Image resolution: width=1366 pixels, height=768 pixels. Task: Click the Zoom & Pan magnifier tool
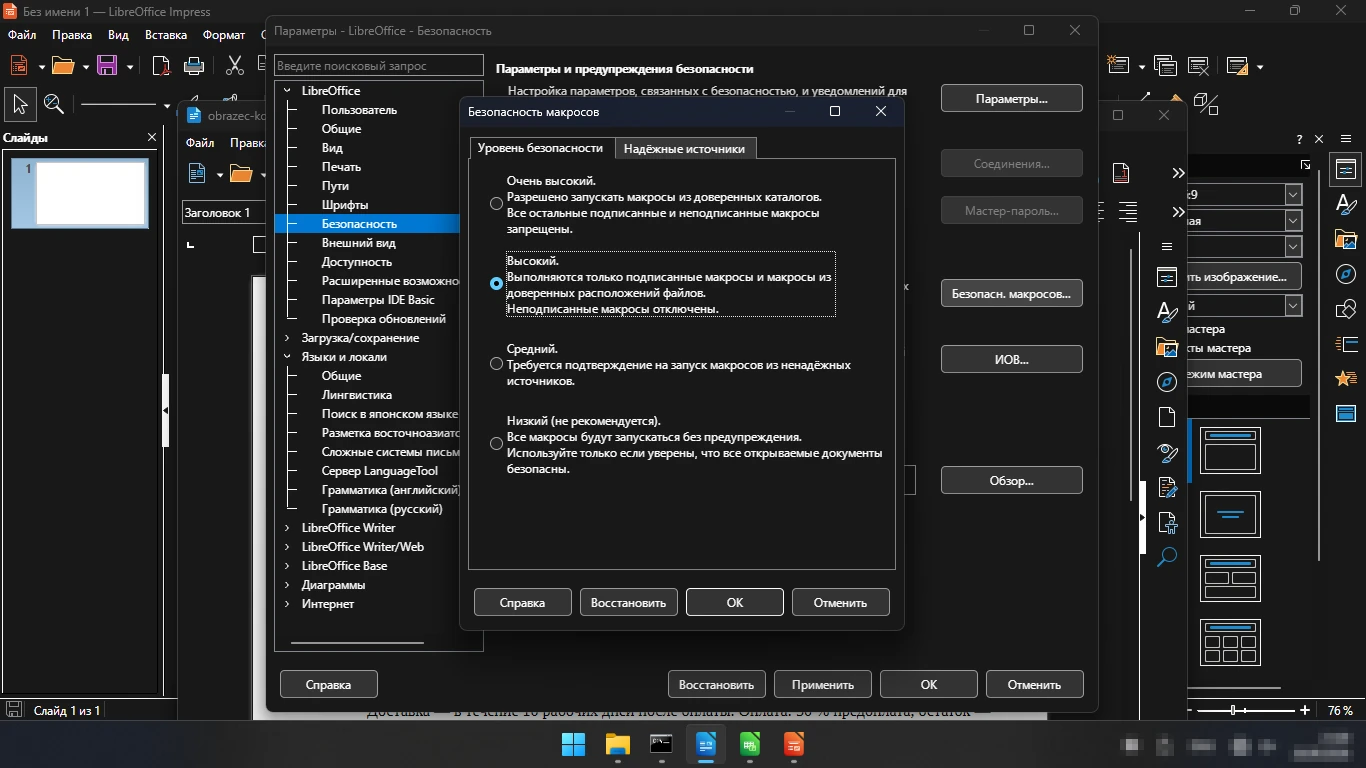tap(54, 104)
